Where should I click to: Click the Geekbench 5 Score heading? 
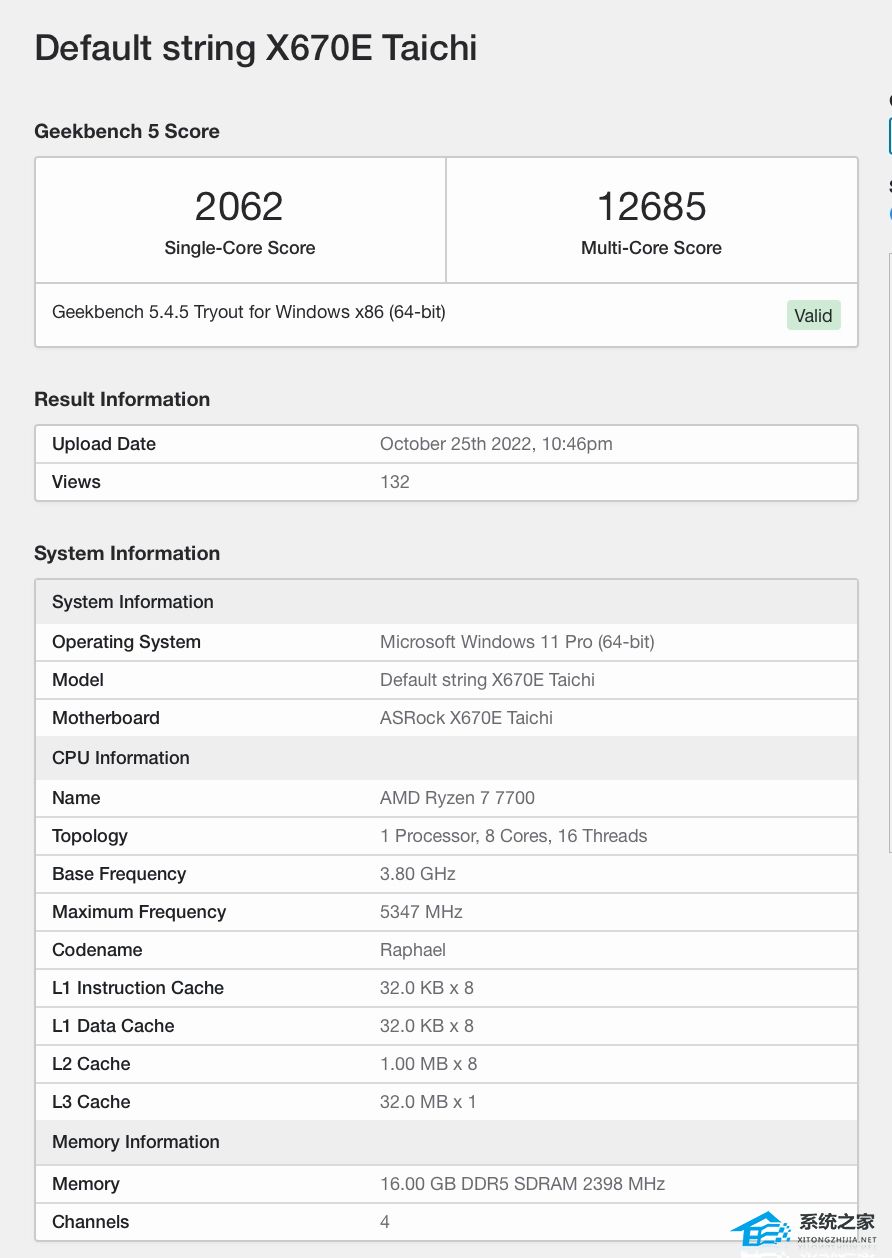pyautogui.click(x=127, y=131)
